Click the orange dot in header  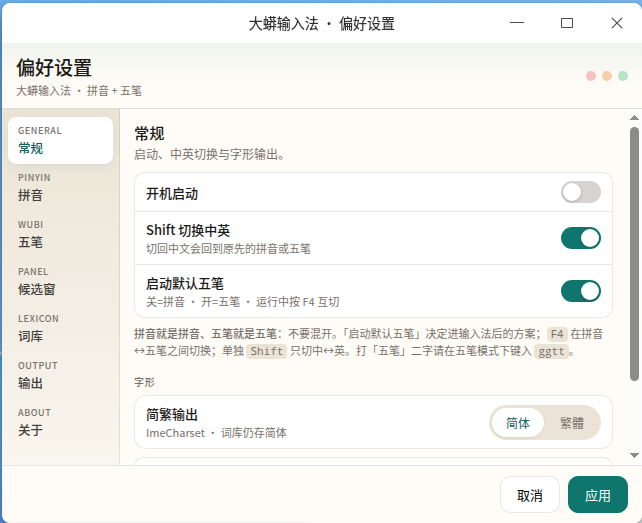607,76
